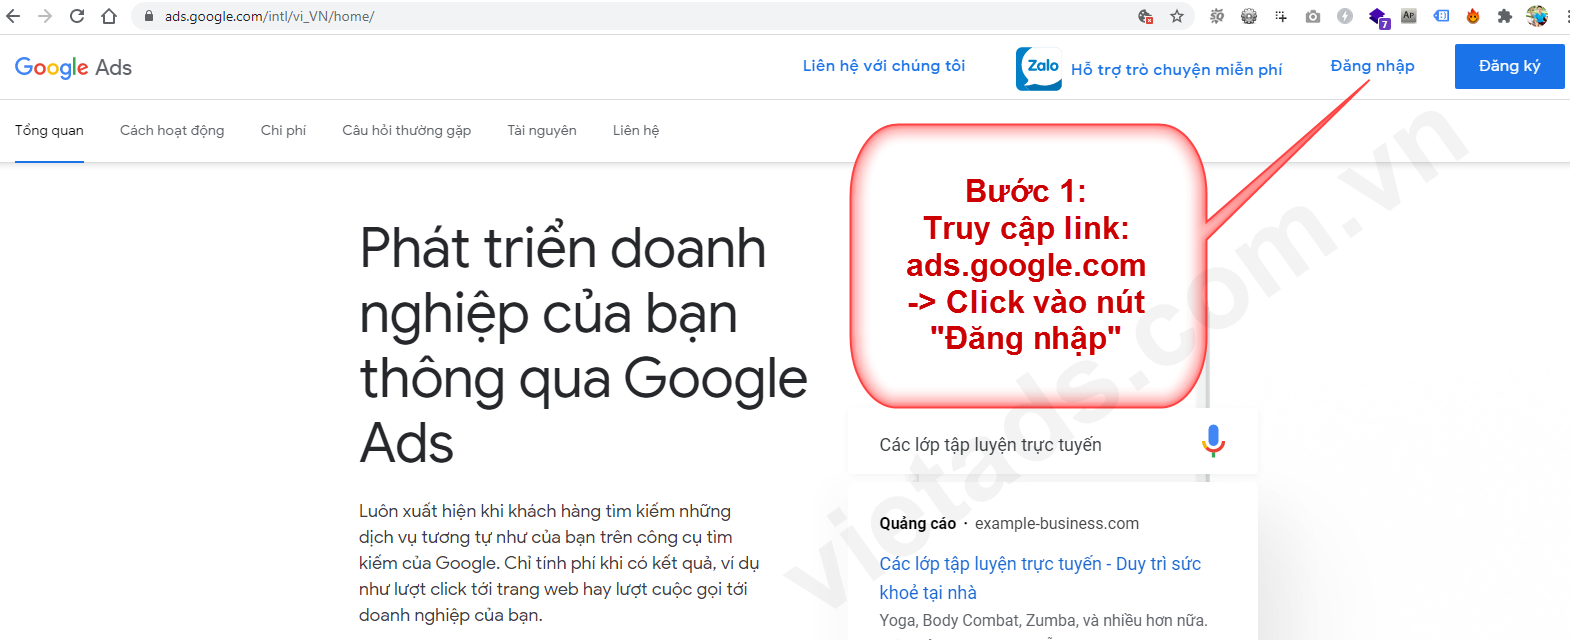Click the example-business.com ad URL text
1570x640 pixels.
[x=1057, y=523]
